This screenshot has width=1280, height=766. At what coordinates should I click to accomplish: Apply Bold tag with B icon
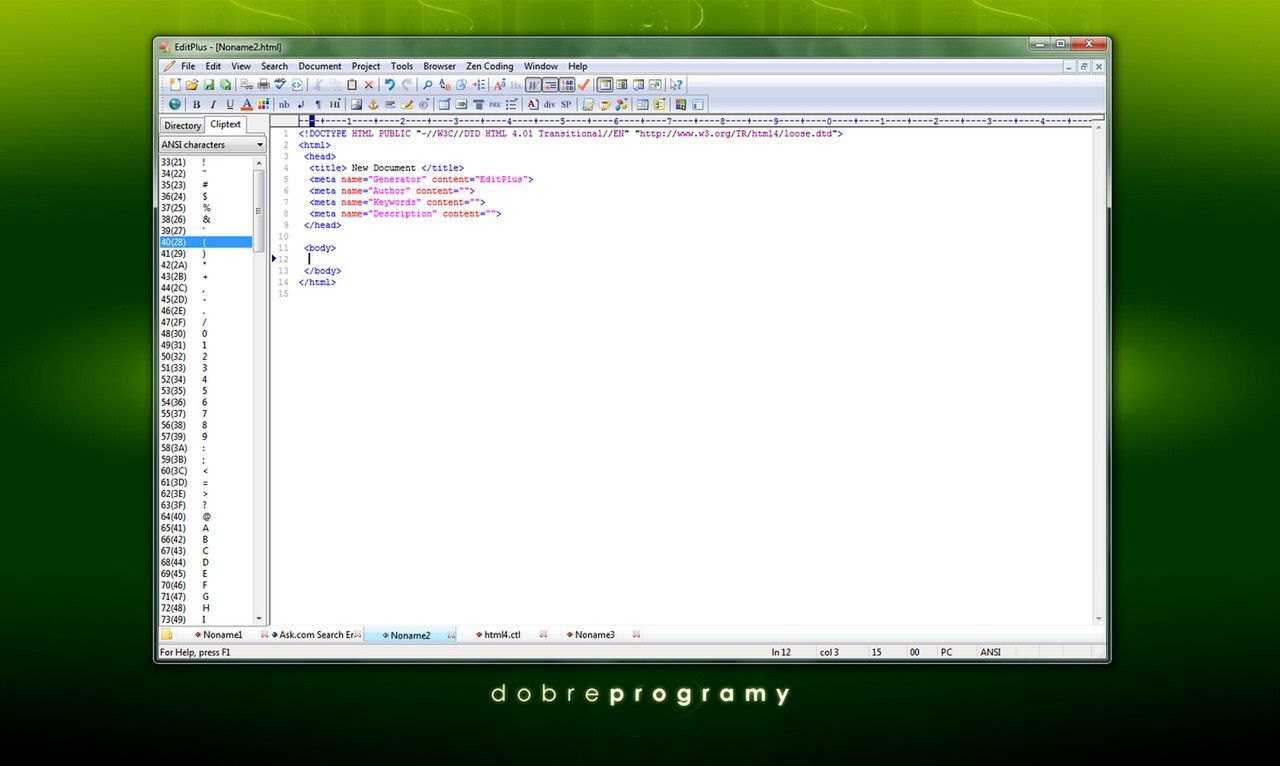(196, 104)
